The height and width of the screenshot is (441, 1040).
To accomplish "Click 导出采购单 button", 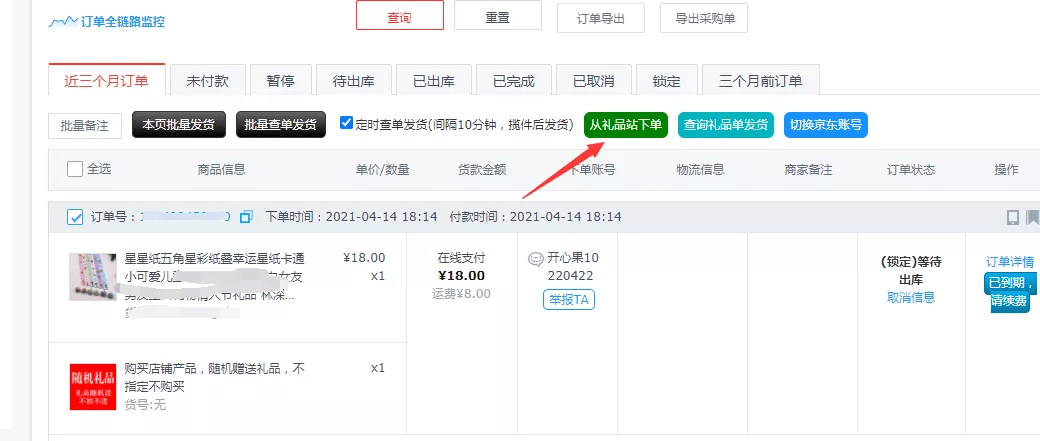I will 704,19.
